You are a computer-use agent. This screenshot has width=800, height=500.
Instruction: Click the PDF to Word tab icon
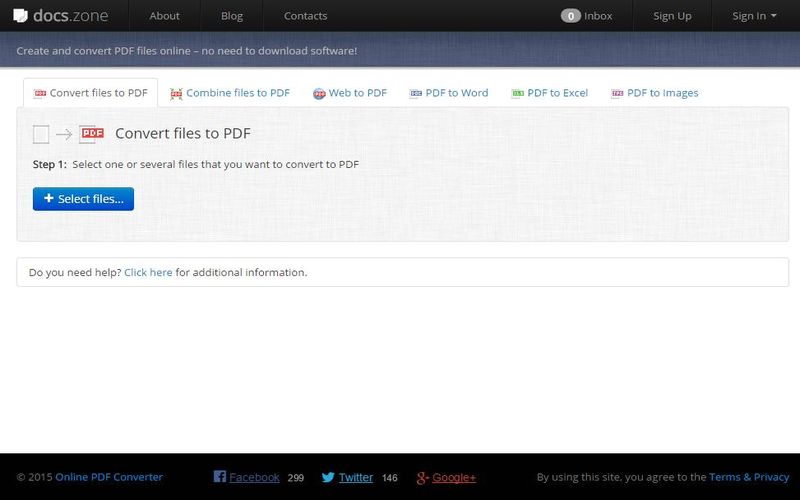click(416, 93)
